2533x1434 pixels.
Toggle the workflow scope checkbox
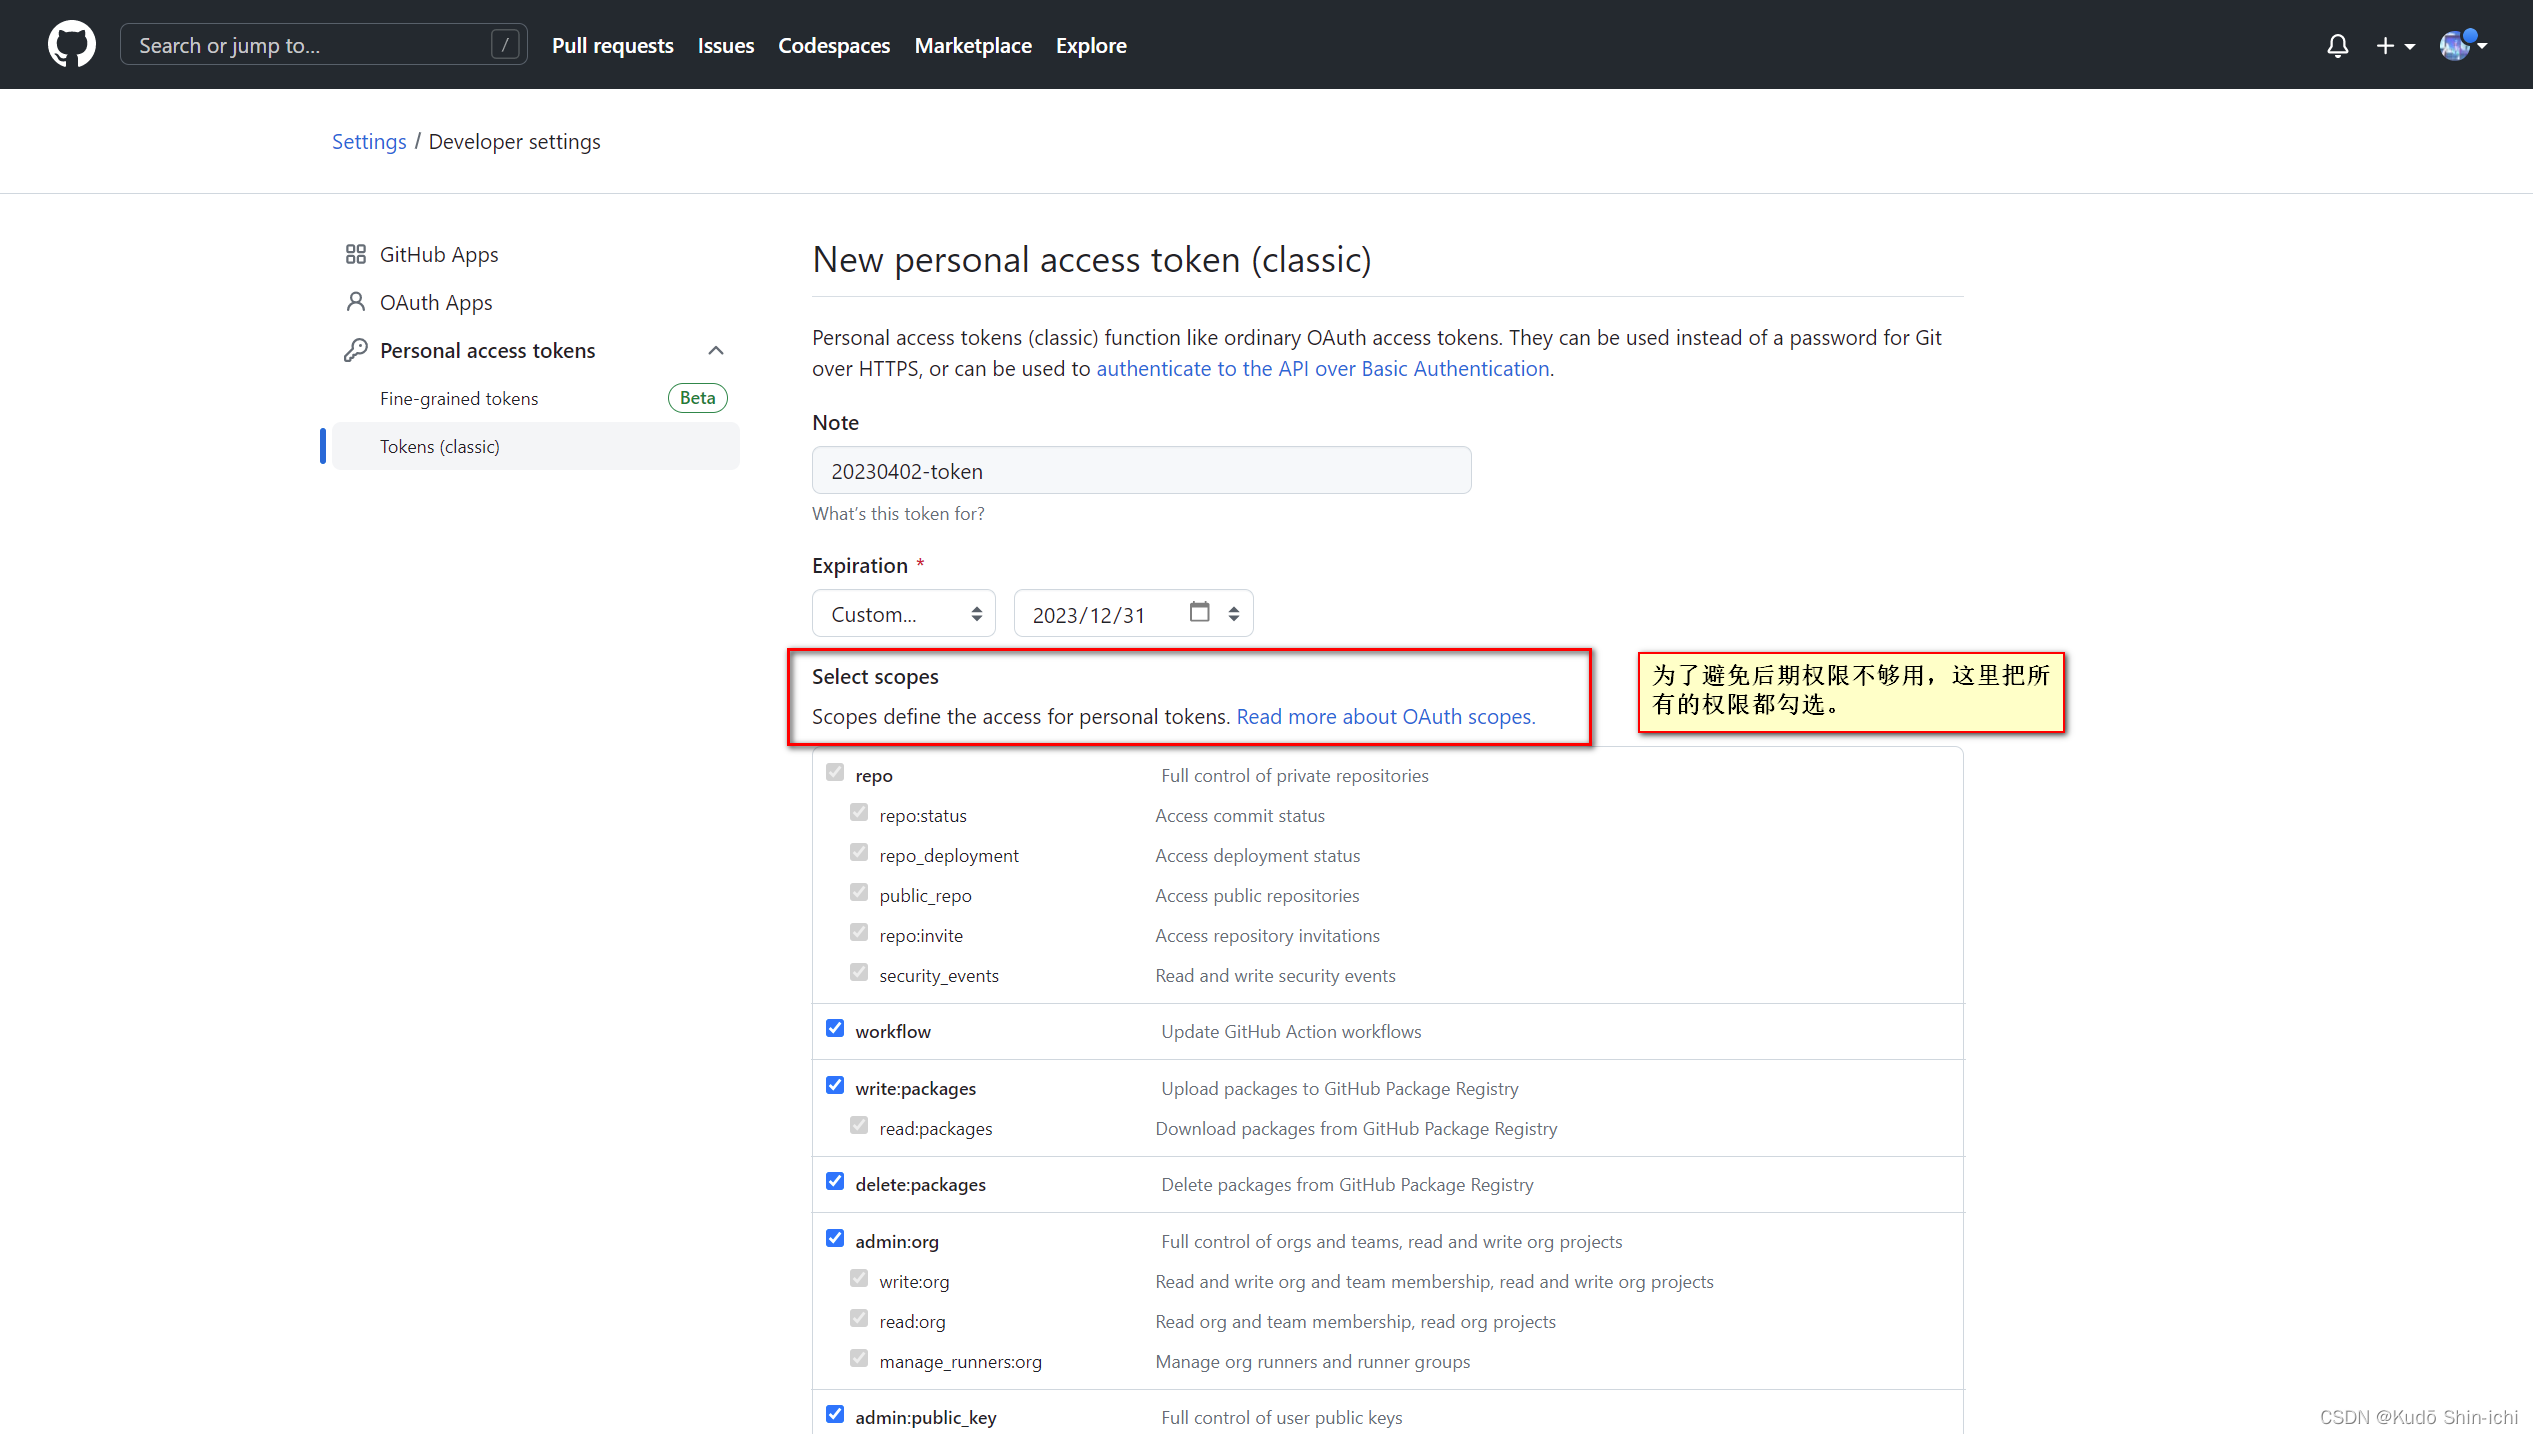click(835, 1028)
